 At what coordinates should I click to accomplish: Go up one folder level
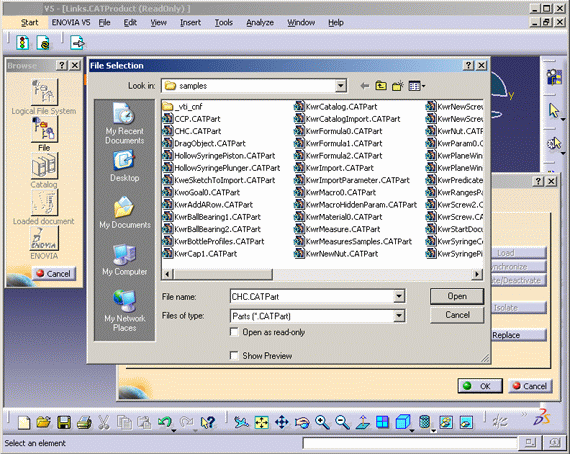[381, 86]
